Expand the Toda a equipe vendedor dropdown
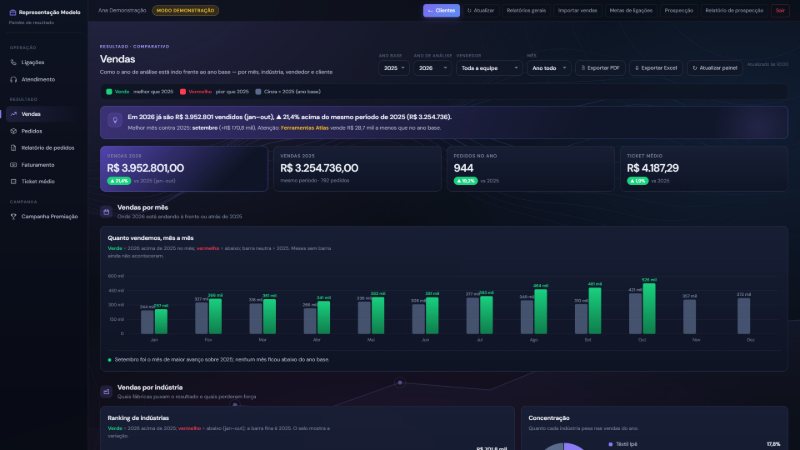Viewport: 800px width, 450px height. tap(489, 68)
